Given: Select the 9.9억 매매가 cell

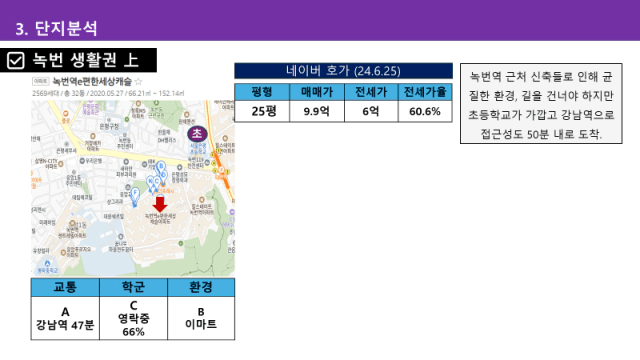Looking at the screenshot, I should click(317, 111).
